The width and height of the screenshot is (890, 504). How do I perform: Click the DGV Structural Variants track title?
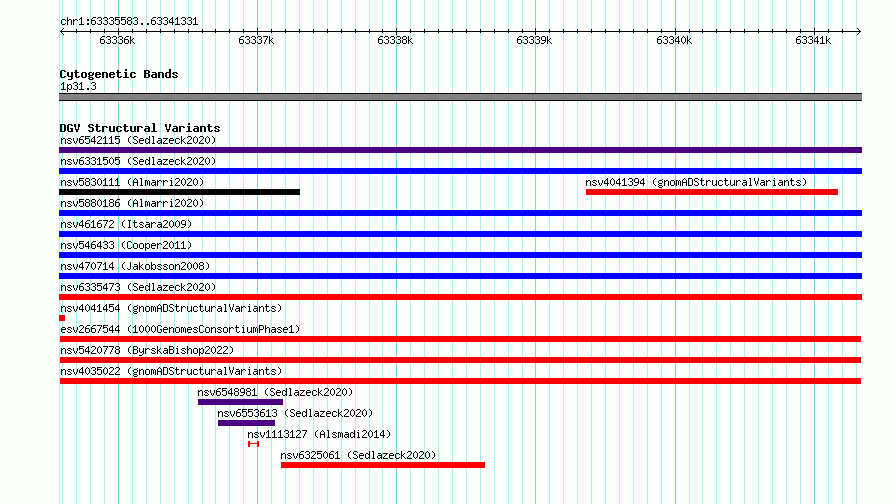click(x=140, y=128)
